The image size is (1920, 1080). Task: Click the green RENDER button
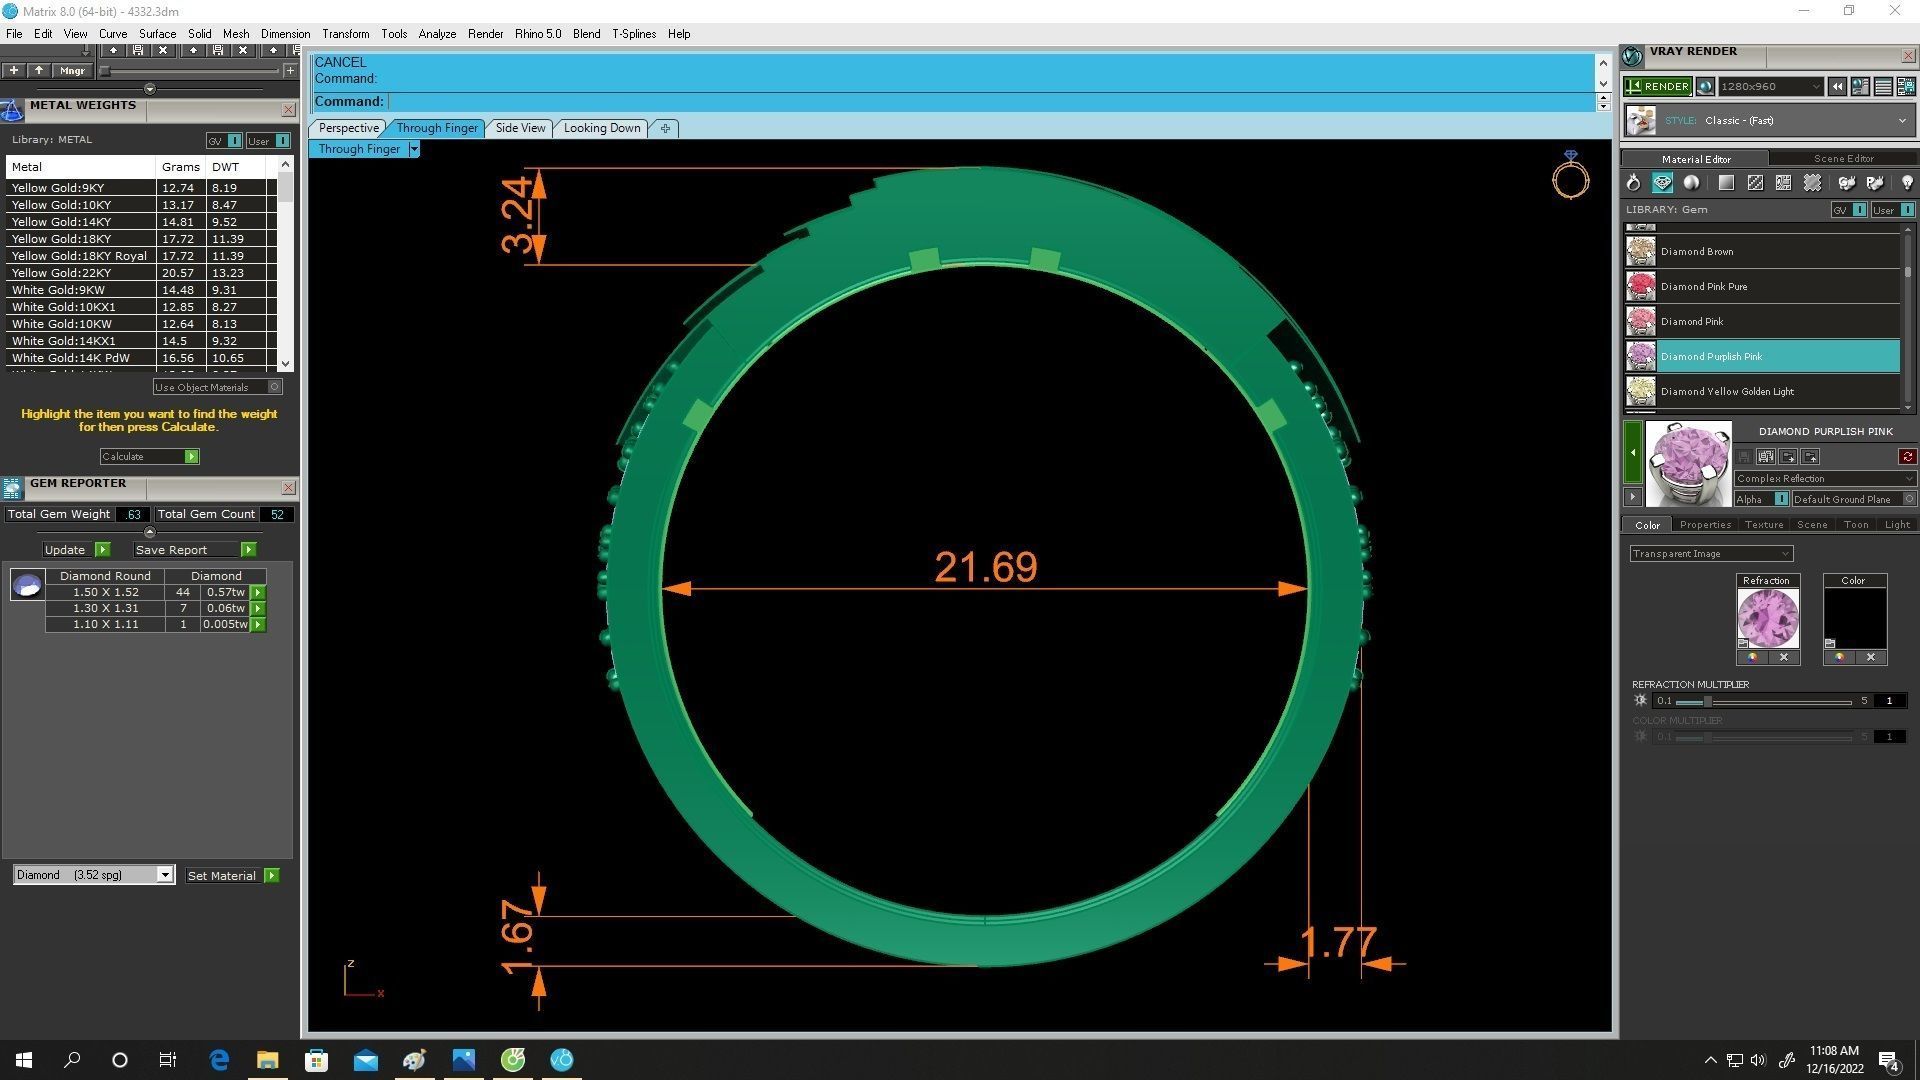1657,87
